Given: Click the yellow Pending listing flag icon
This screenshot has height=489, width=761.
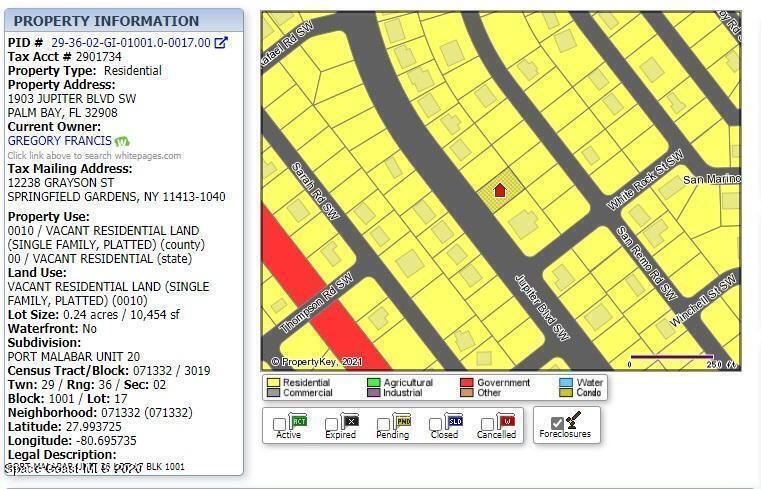Looking at the screenshot, I should [x=403, y=421].
